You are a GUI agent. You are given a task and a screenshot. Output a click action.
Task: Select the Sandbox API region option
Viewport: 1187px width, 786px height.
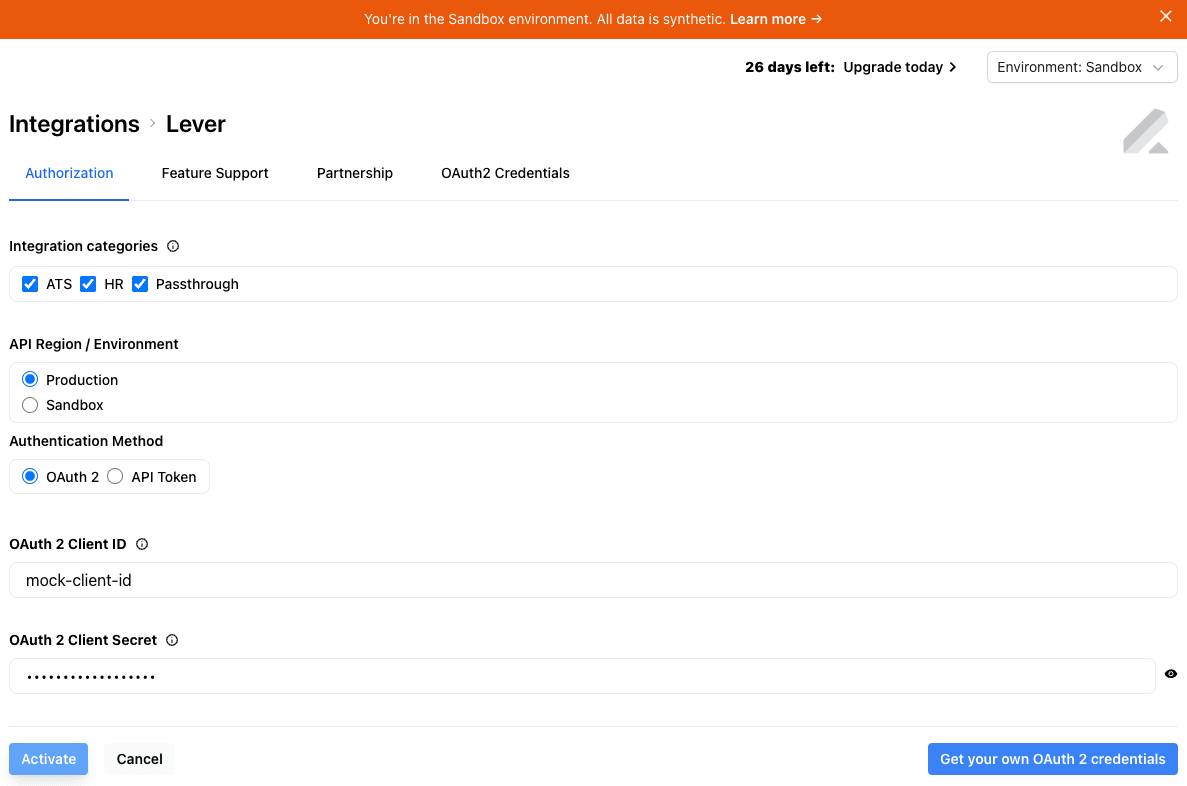pos(29,405)
